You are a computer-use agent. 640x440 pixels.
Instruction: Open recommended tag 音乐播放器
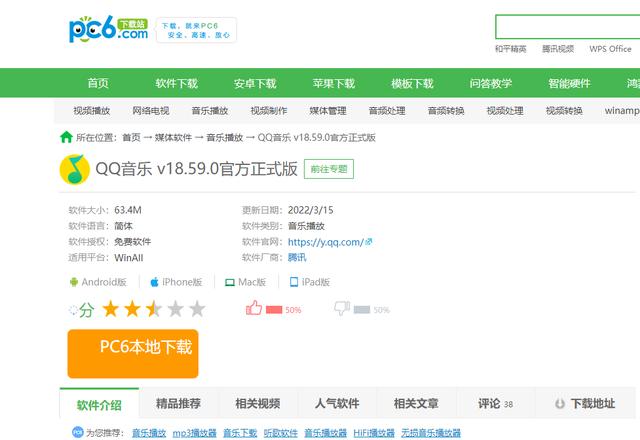pos(325,433)
